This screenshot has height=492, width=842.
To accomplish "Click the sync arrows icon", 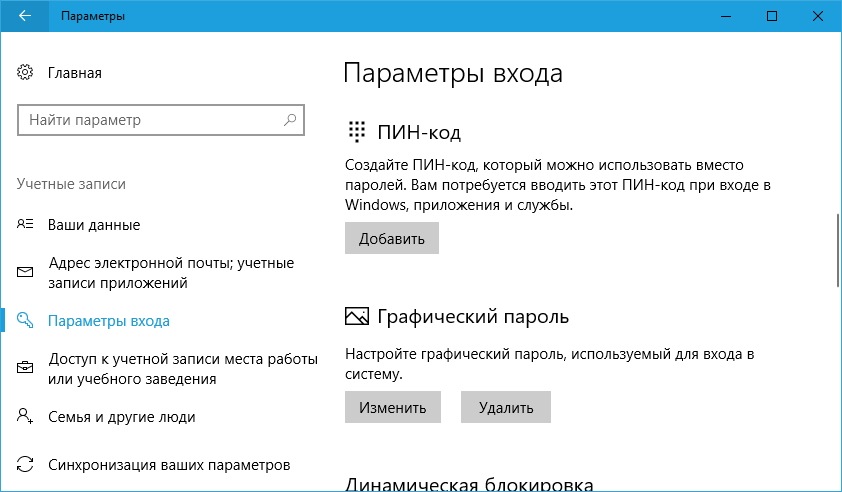I will (25, 464).
